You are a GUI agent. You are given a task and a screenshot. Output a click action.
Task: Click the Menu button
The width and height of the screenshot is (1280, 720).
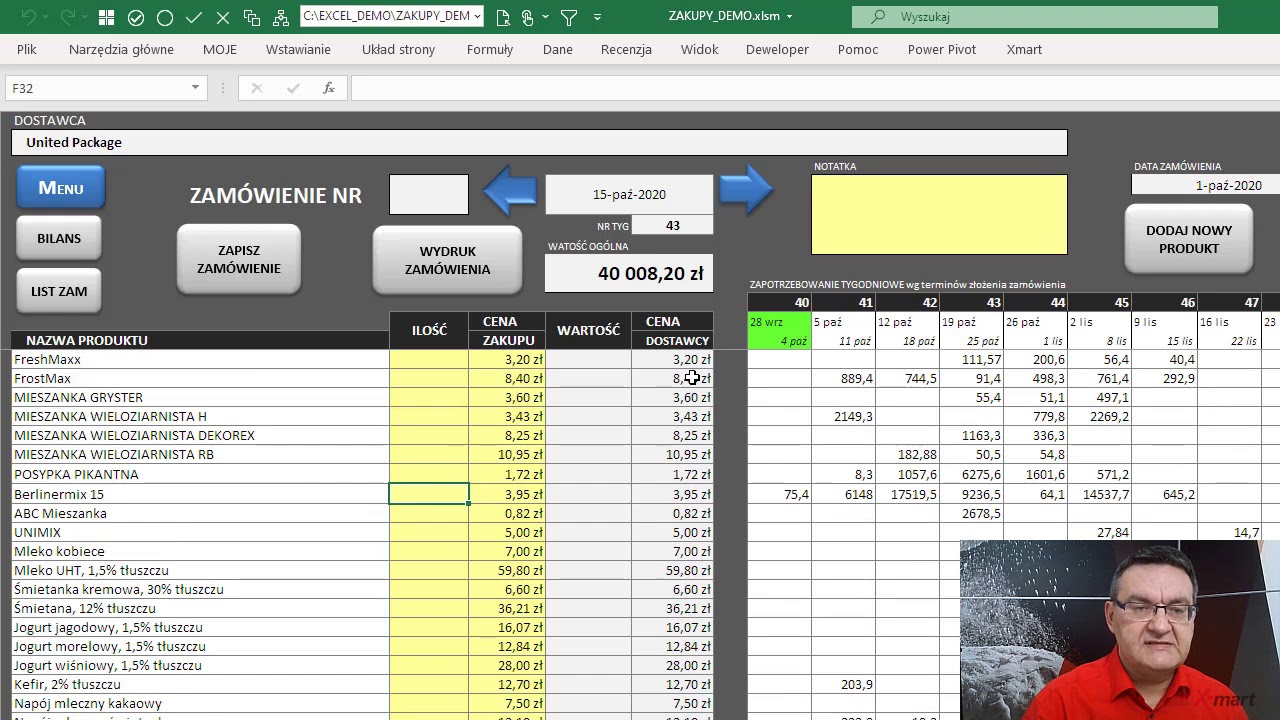tap(61, 188)
